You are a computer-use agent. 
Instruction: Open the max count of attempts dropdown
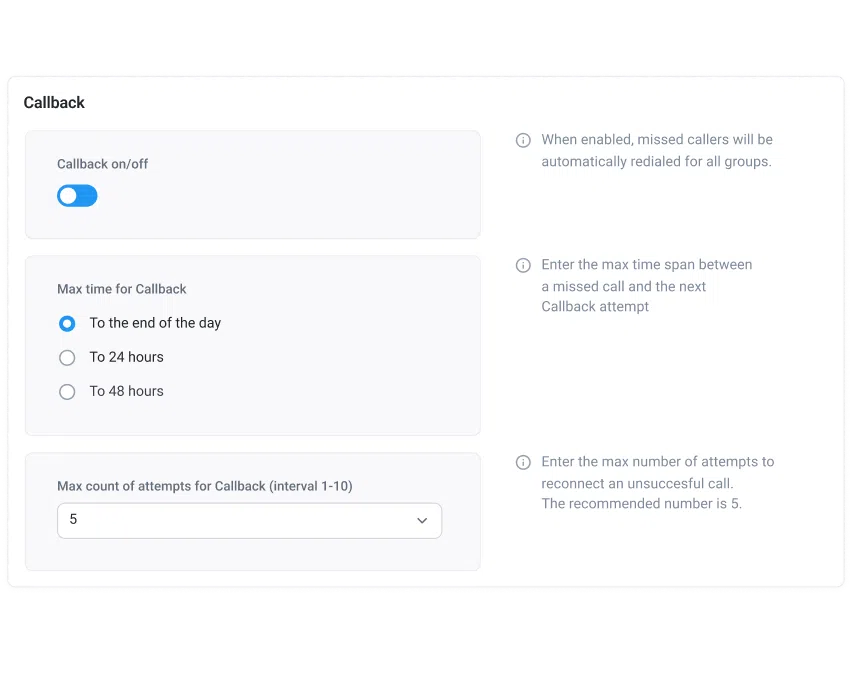(x=249, y=520)
